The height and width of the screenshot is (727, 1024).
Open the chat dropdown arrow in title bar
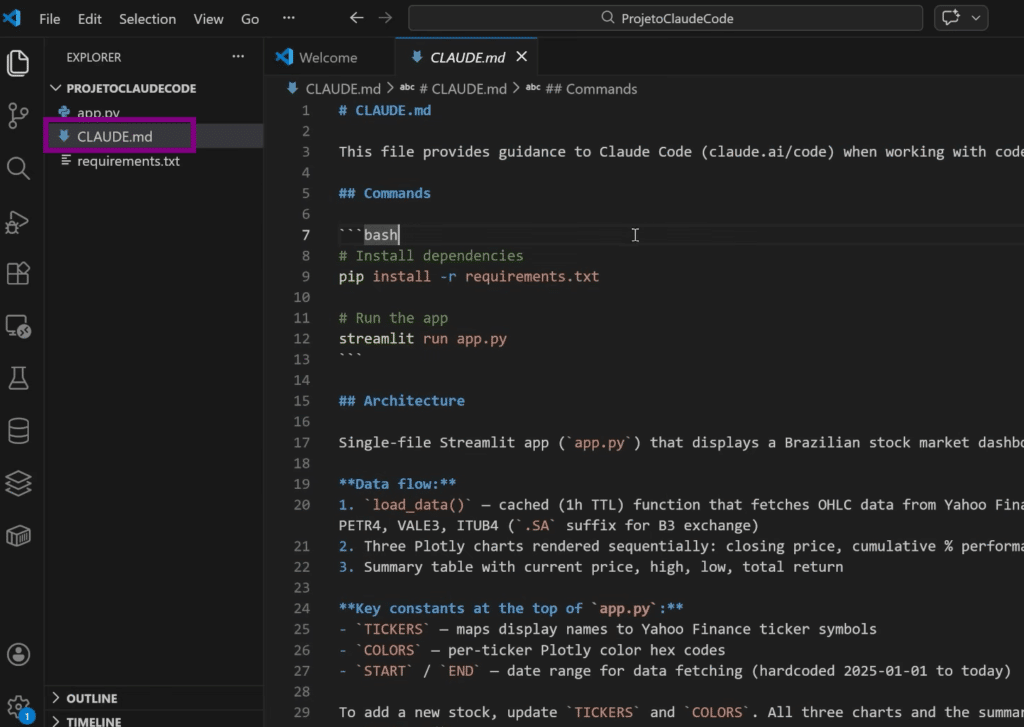pyautogui.click(x=976, y=18)
